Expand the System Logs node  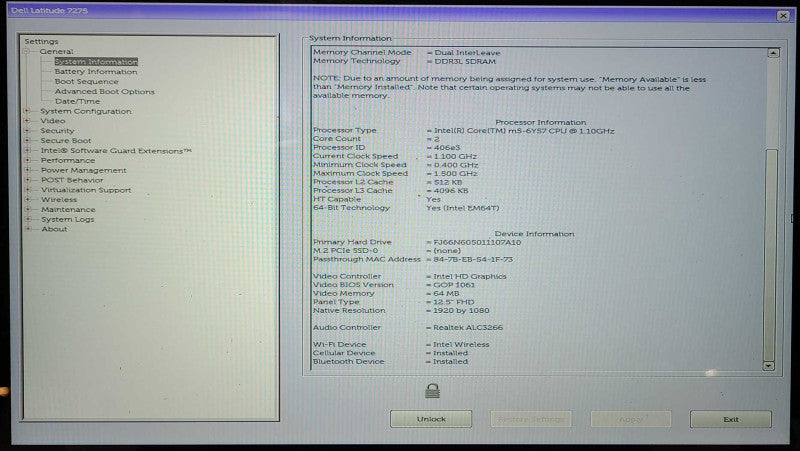pyautogui.click(x=28, y=219)
